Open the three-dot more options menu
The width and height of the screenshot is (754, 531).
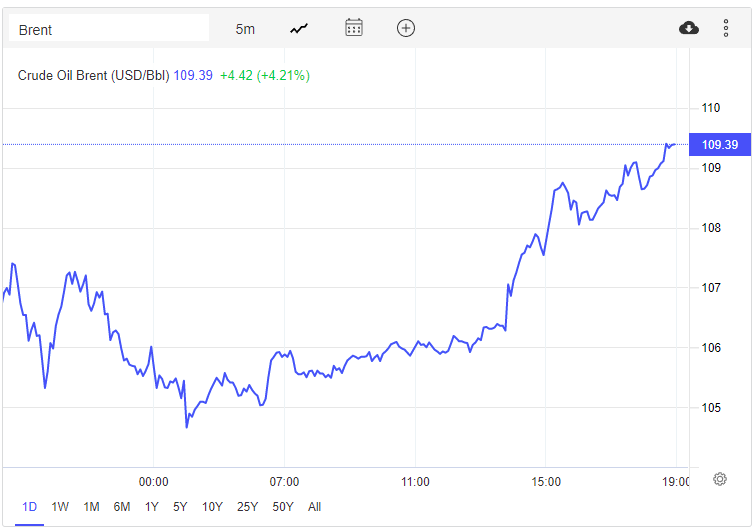pyautogui.click(x=726, y=28)
